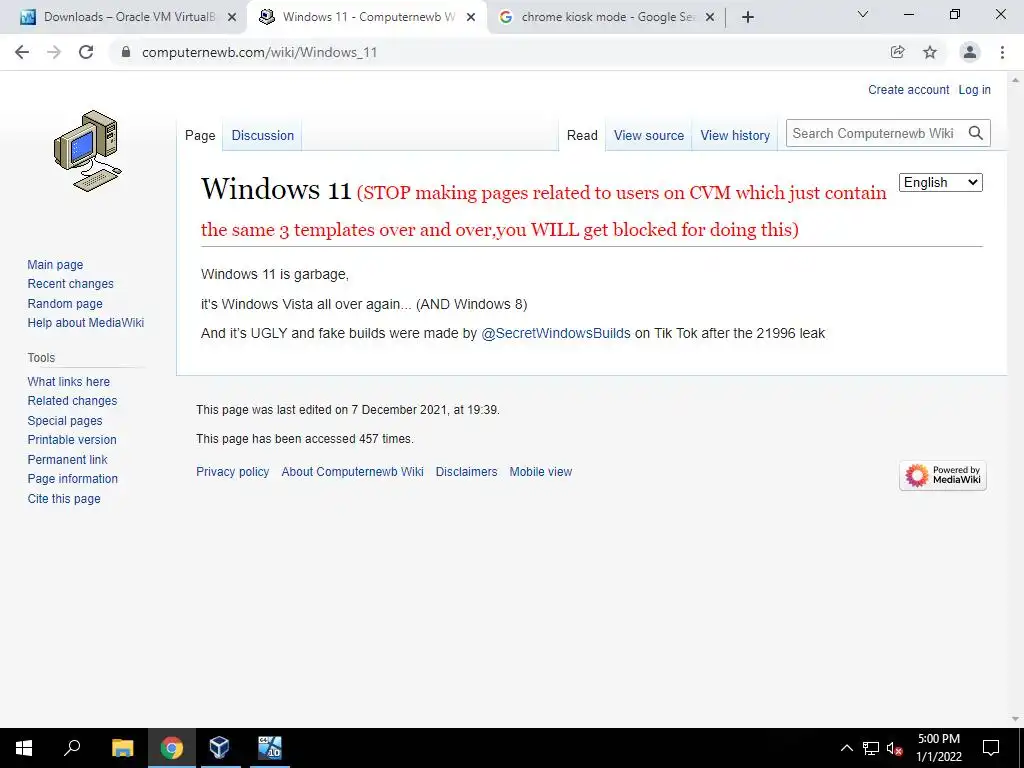Open clock showing 5:00 PM 1/1/2022
Screen dimensions: 1024x768
click(939, 748)
